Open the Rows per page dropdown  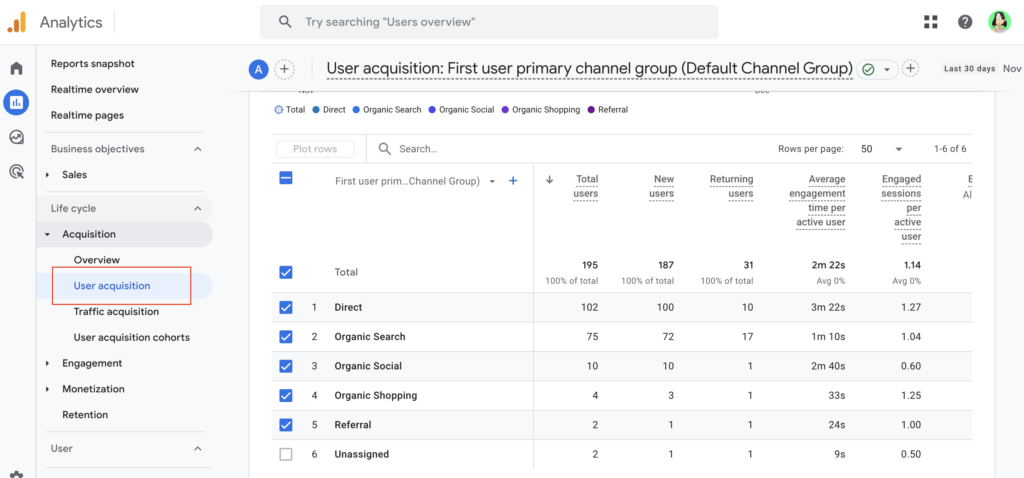tap(881, 149)
